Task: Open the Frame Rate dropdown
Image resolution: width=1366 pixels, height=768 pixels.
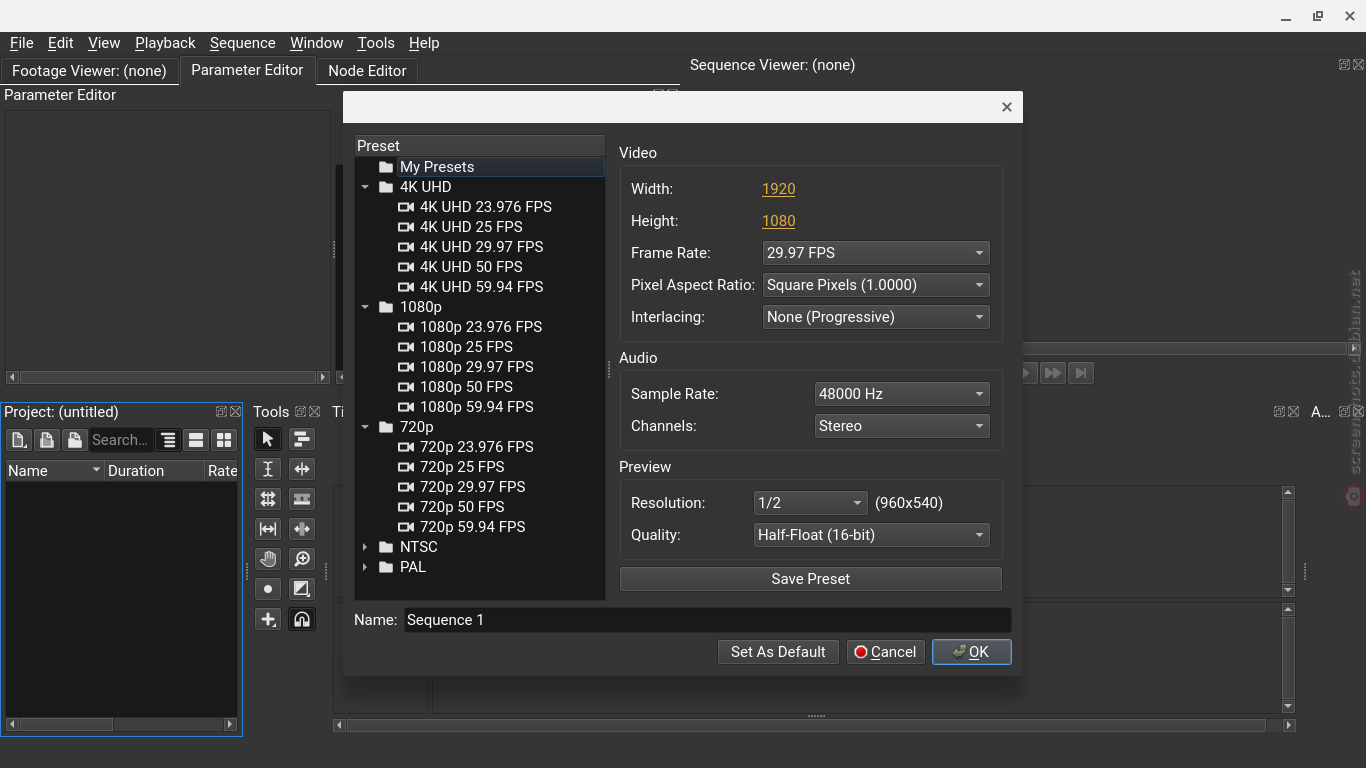Action: coord(876,253)
